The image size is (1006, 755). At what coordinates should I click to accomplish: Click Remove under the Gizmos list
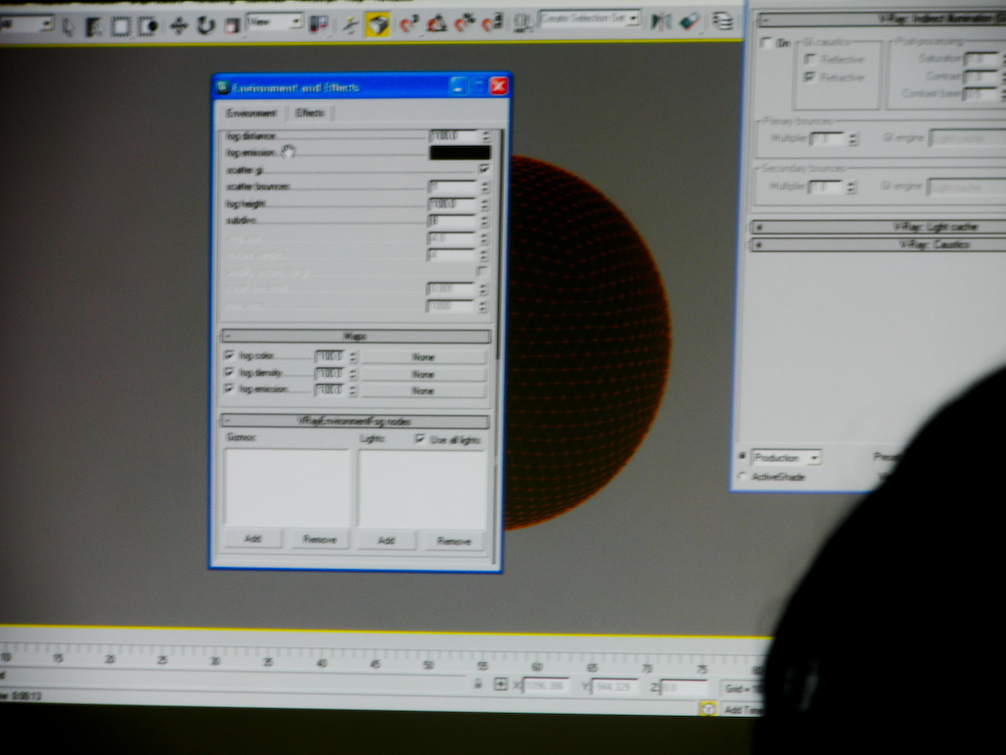coord(320,539)
